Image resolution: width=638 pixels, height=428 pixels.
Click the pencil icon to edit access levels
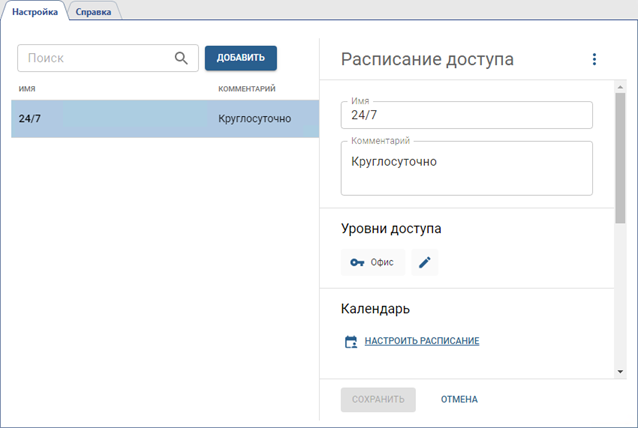(425, 262)
